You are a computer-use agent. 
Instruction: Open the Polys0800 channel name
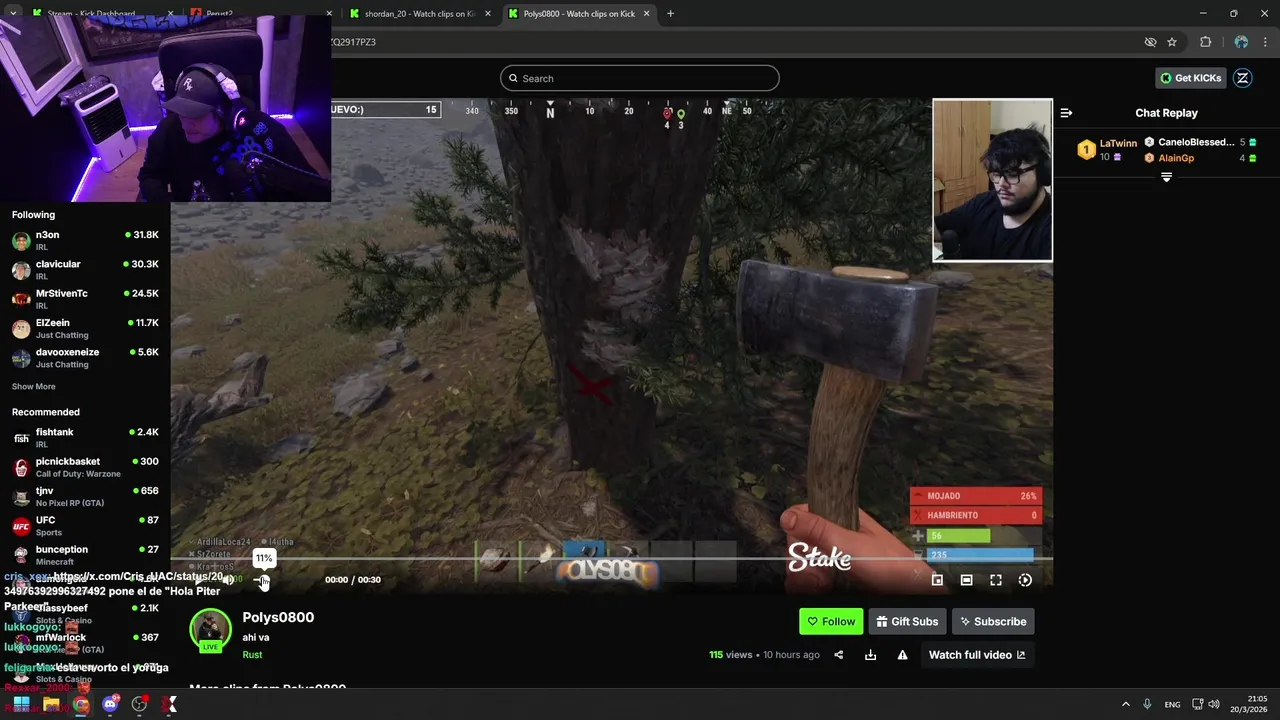click(278, 617)
